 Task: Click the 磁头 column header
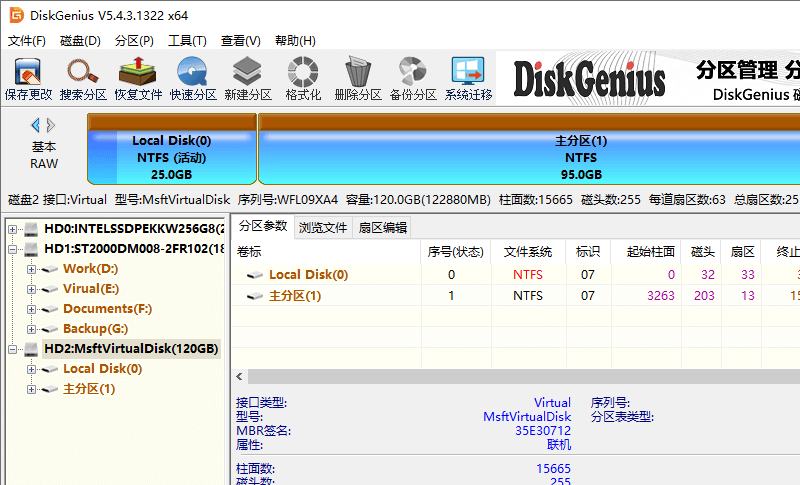pyautogui.click(x=702, y=251)
